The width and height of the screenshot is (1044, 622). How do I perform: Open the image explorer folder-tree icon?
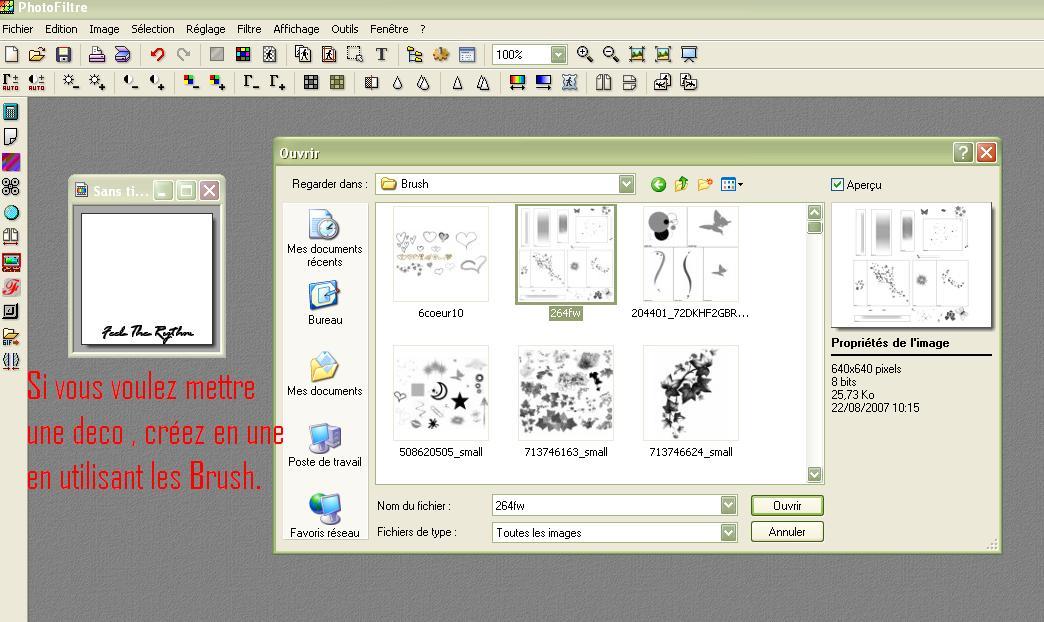pos(415,55)
